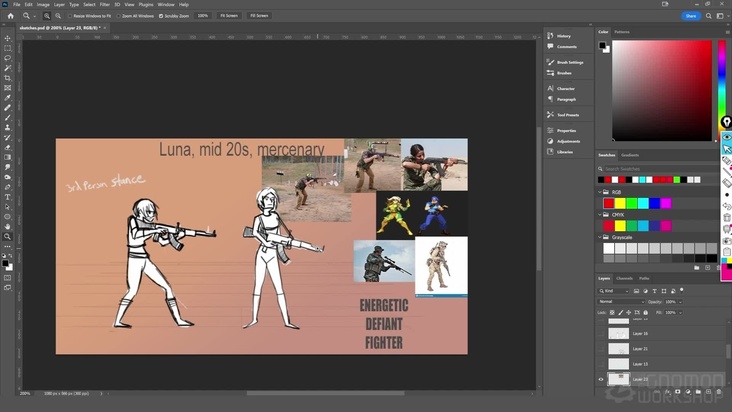The width and height of the screenshot is (732, 412).
Task: Open the Libraries panel
Action: point(565,152)
